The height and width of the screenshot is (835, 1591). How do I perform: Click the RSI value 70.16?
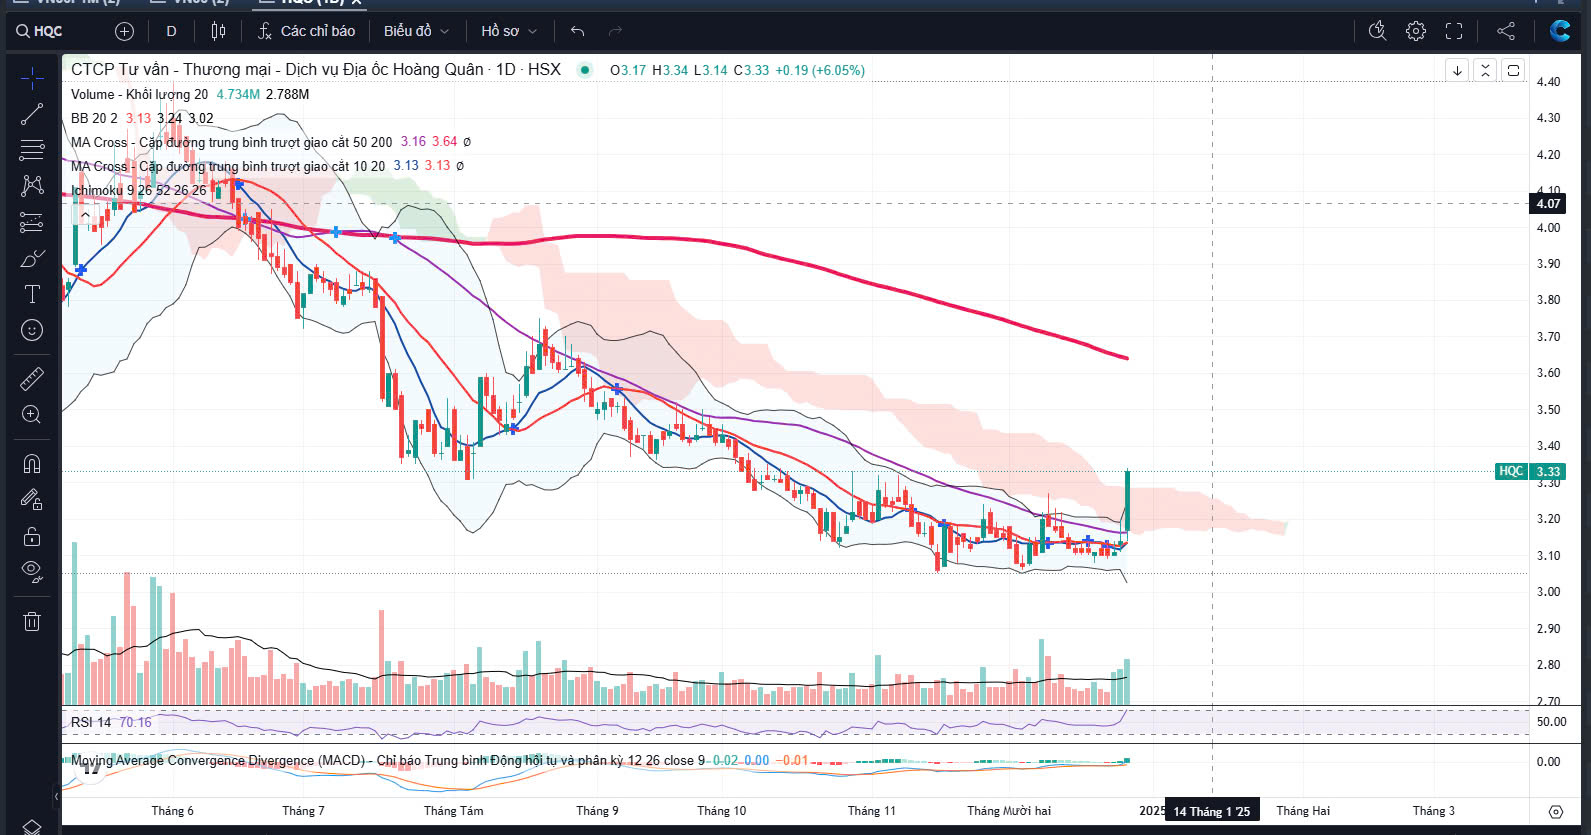136,722
